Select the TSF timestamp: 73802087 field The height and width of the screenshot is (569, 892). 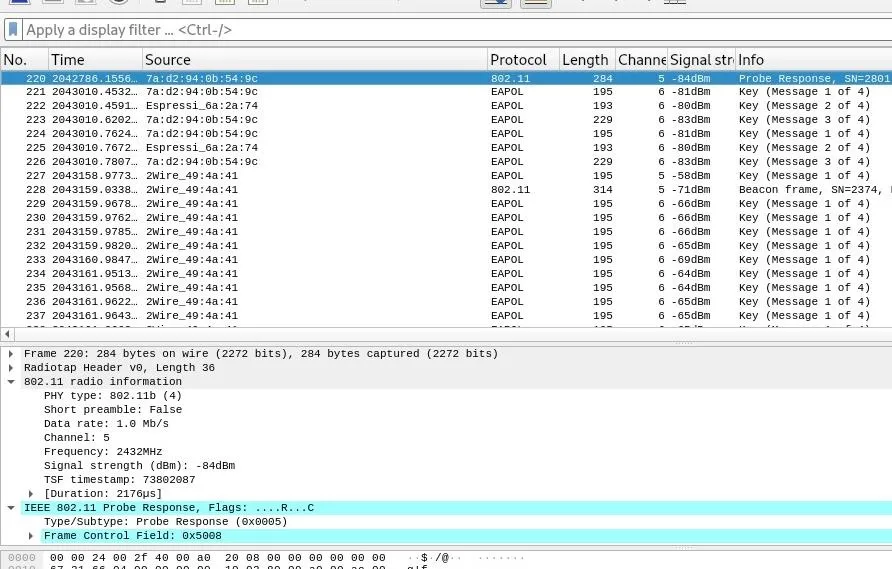click(119, 480)
